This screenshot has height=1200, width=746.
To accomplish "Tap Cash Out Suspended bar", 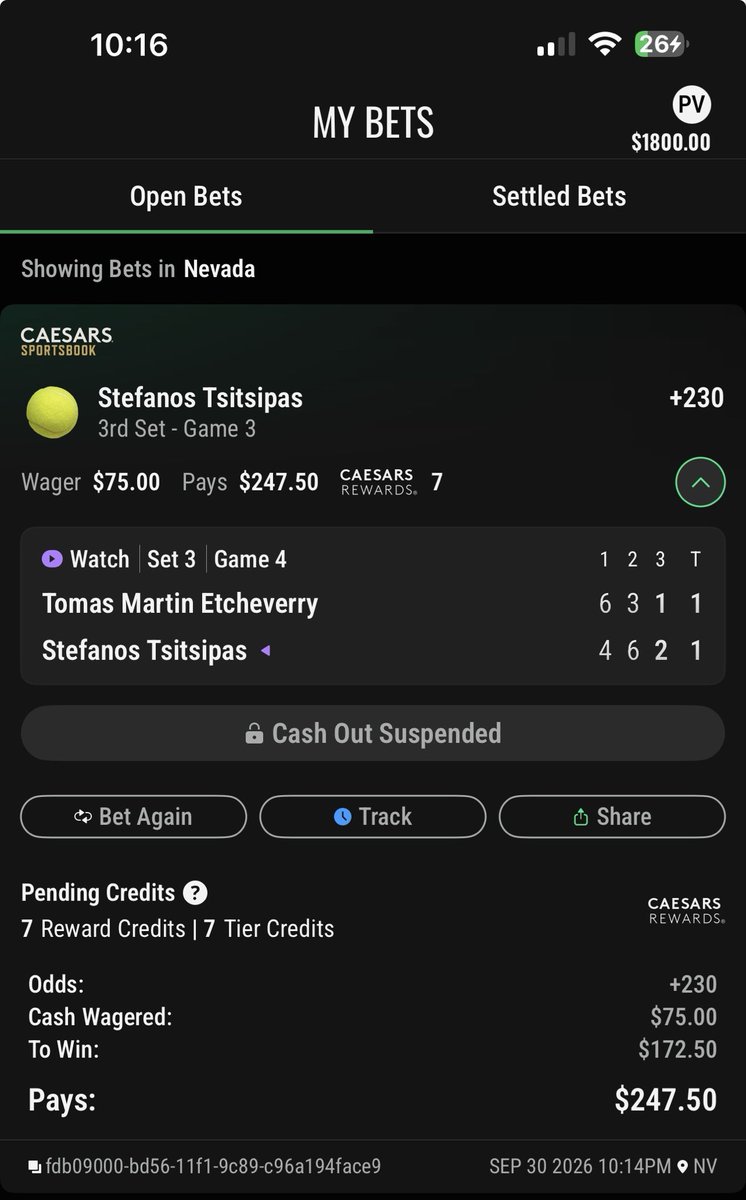I will coord(372,733).
